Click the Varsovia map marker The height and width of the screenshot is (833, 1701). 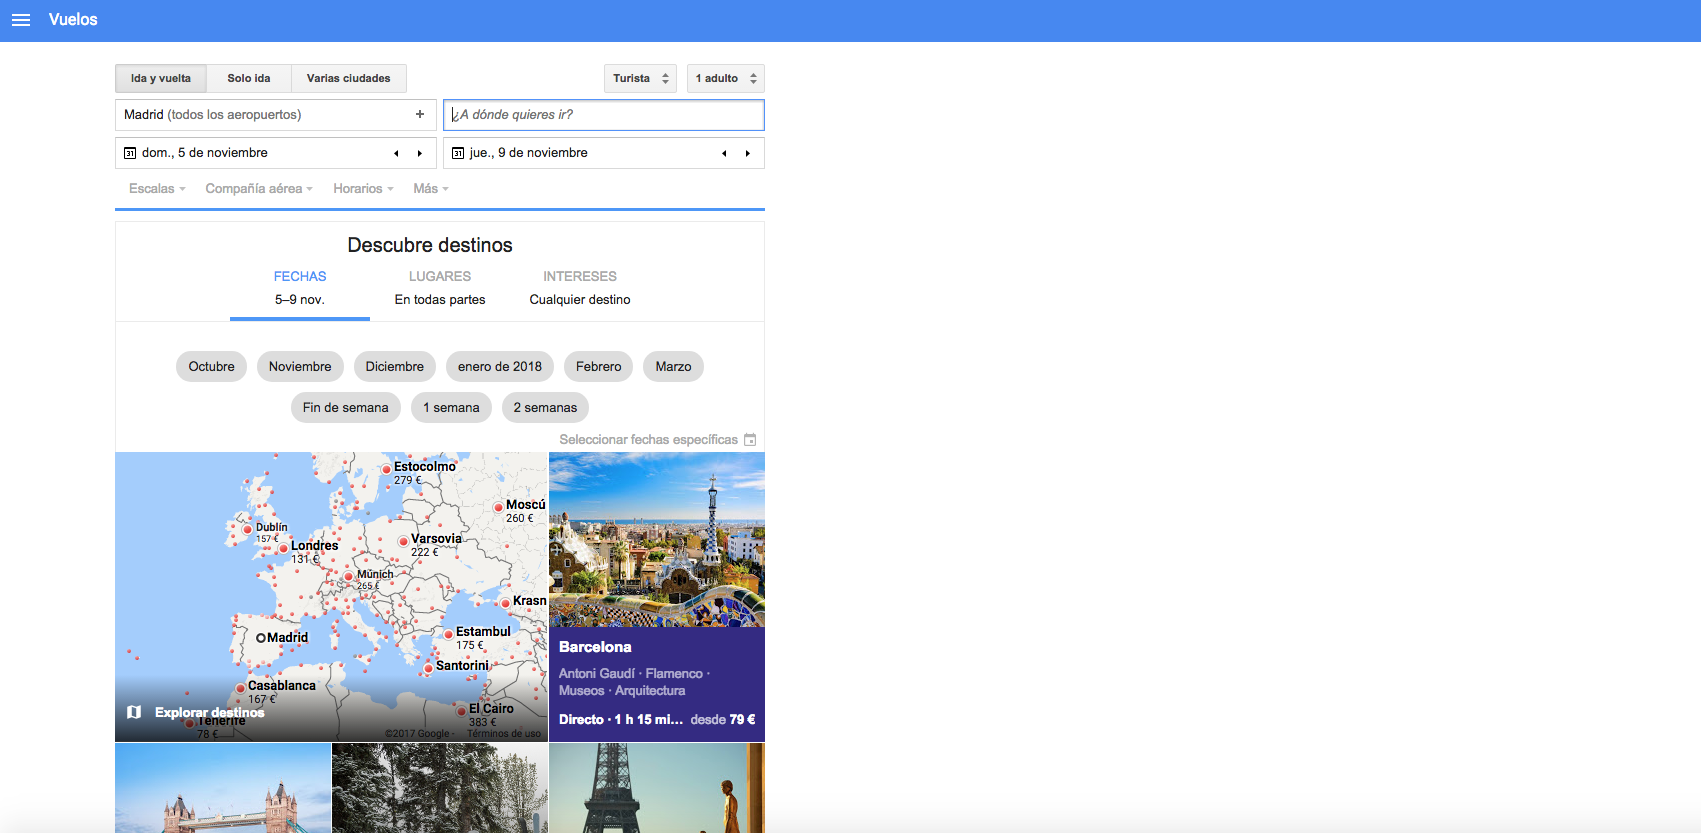(403, 541)
